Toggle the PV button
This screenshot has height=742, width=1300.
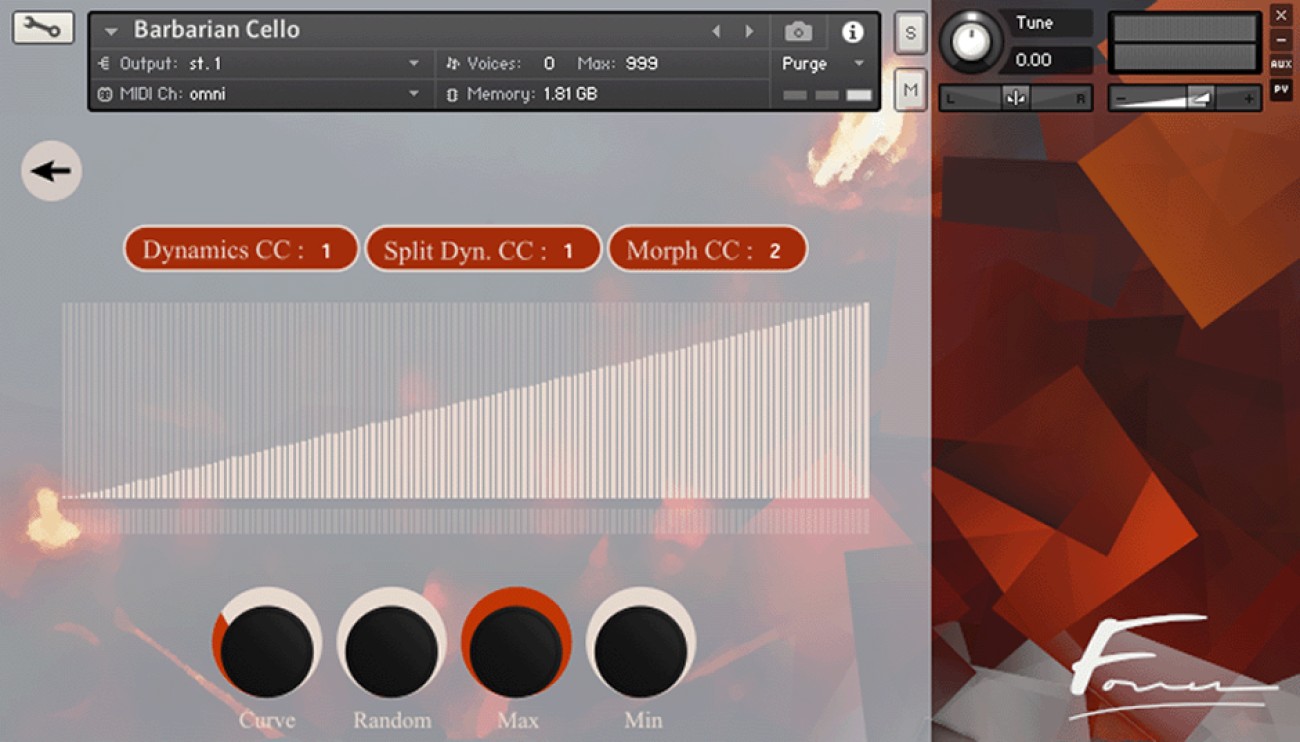pyautogui.click(x=1280, y=89)
